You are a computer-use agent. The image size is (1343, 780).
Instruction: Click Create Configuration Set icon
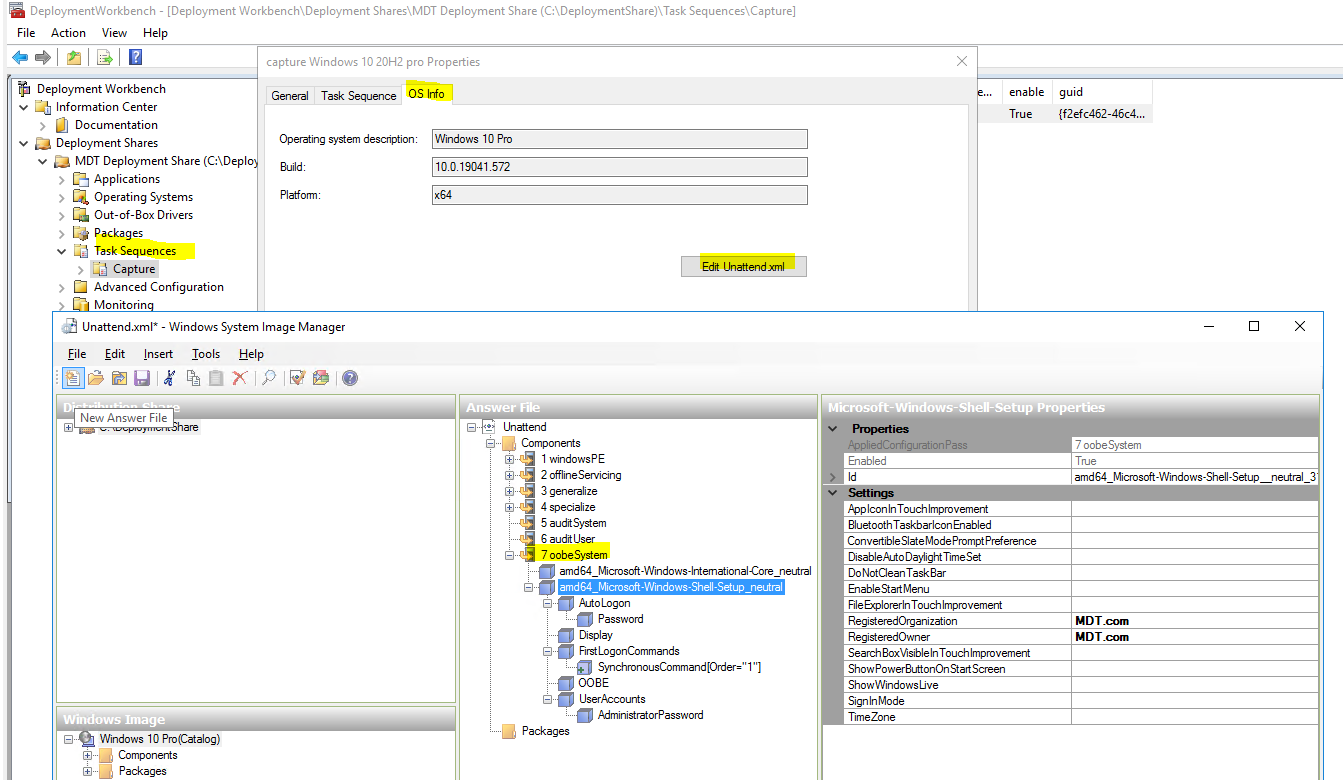pyautogui.click(x=321, y=378)
